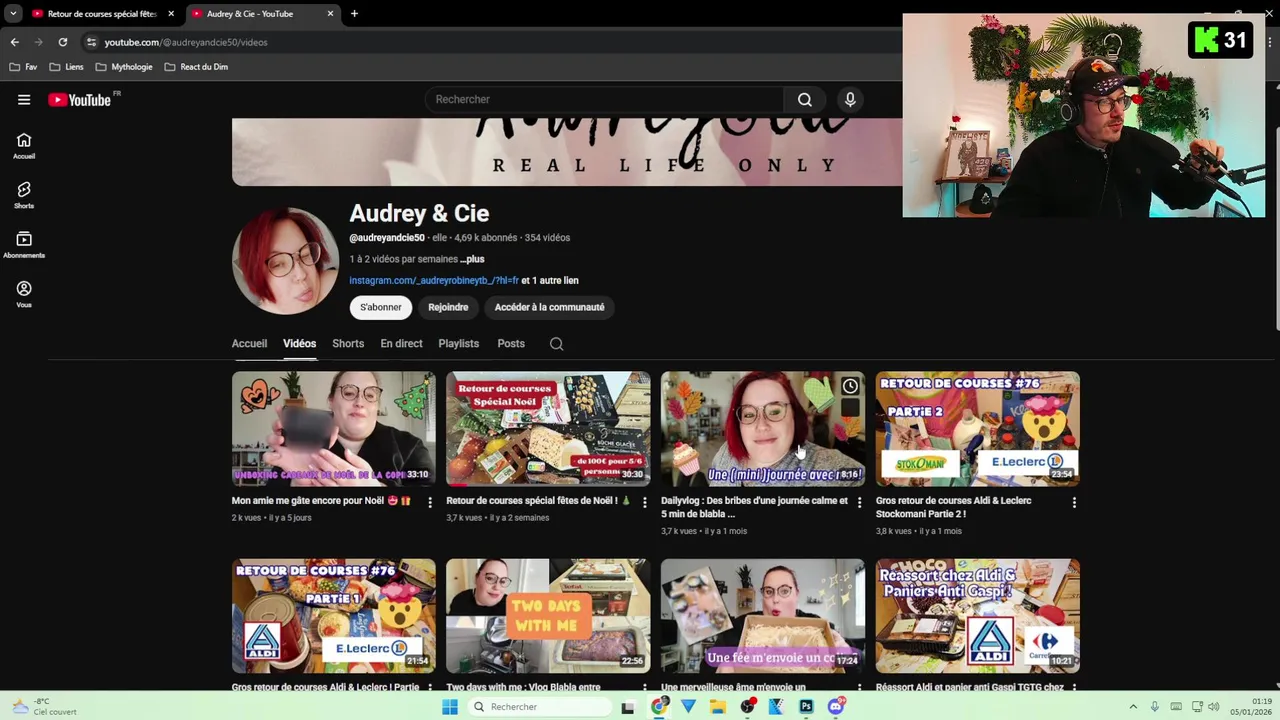
Task: View site information icon in the address bar
Action: 91,42
